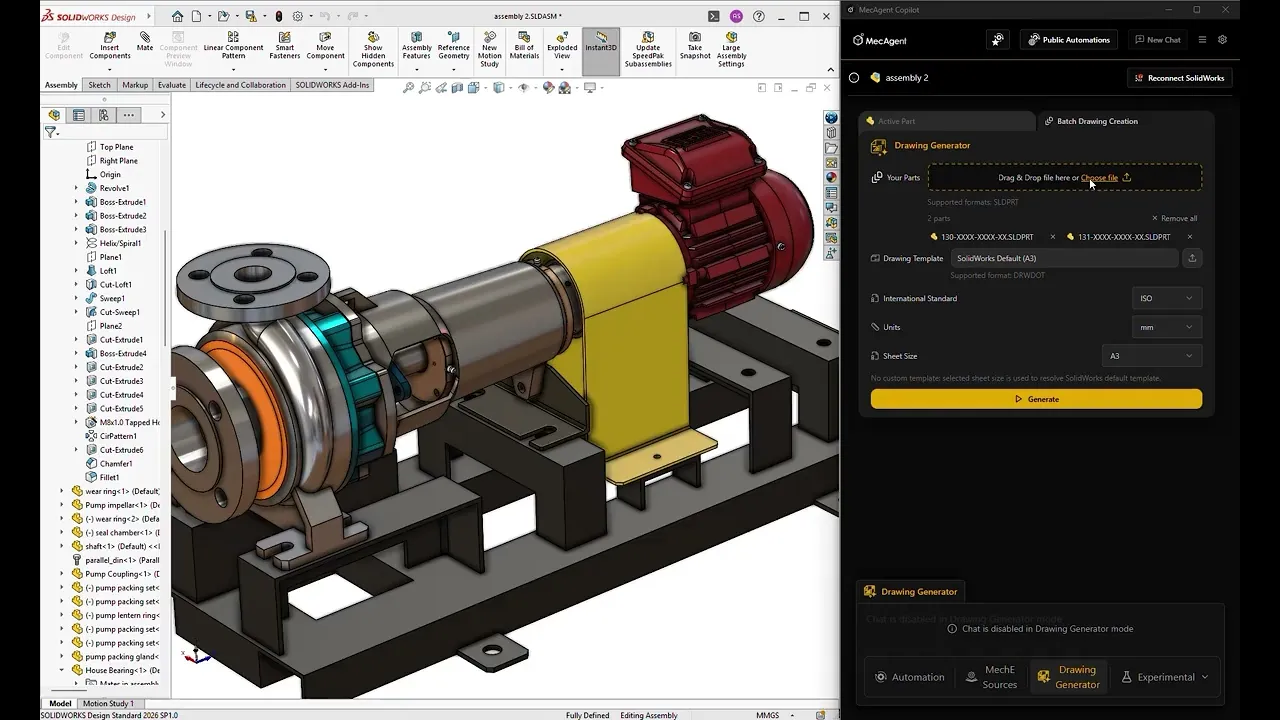Click Smart Fasteners tool

(x=285, y=46)
